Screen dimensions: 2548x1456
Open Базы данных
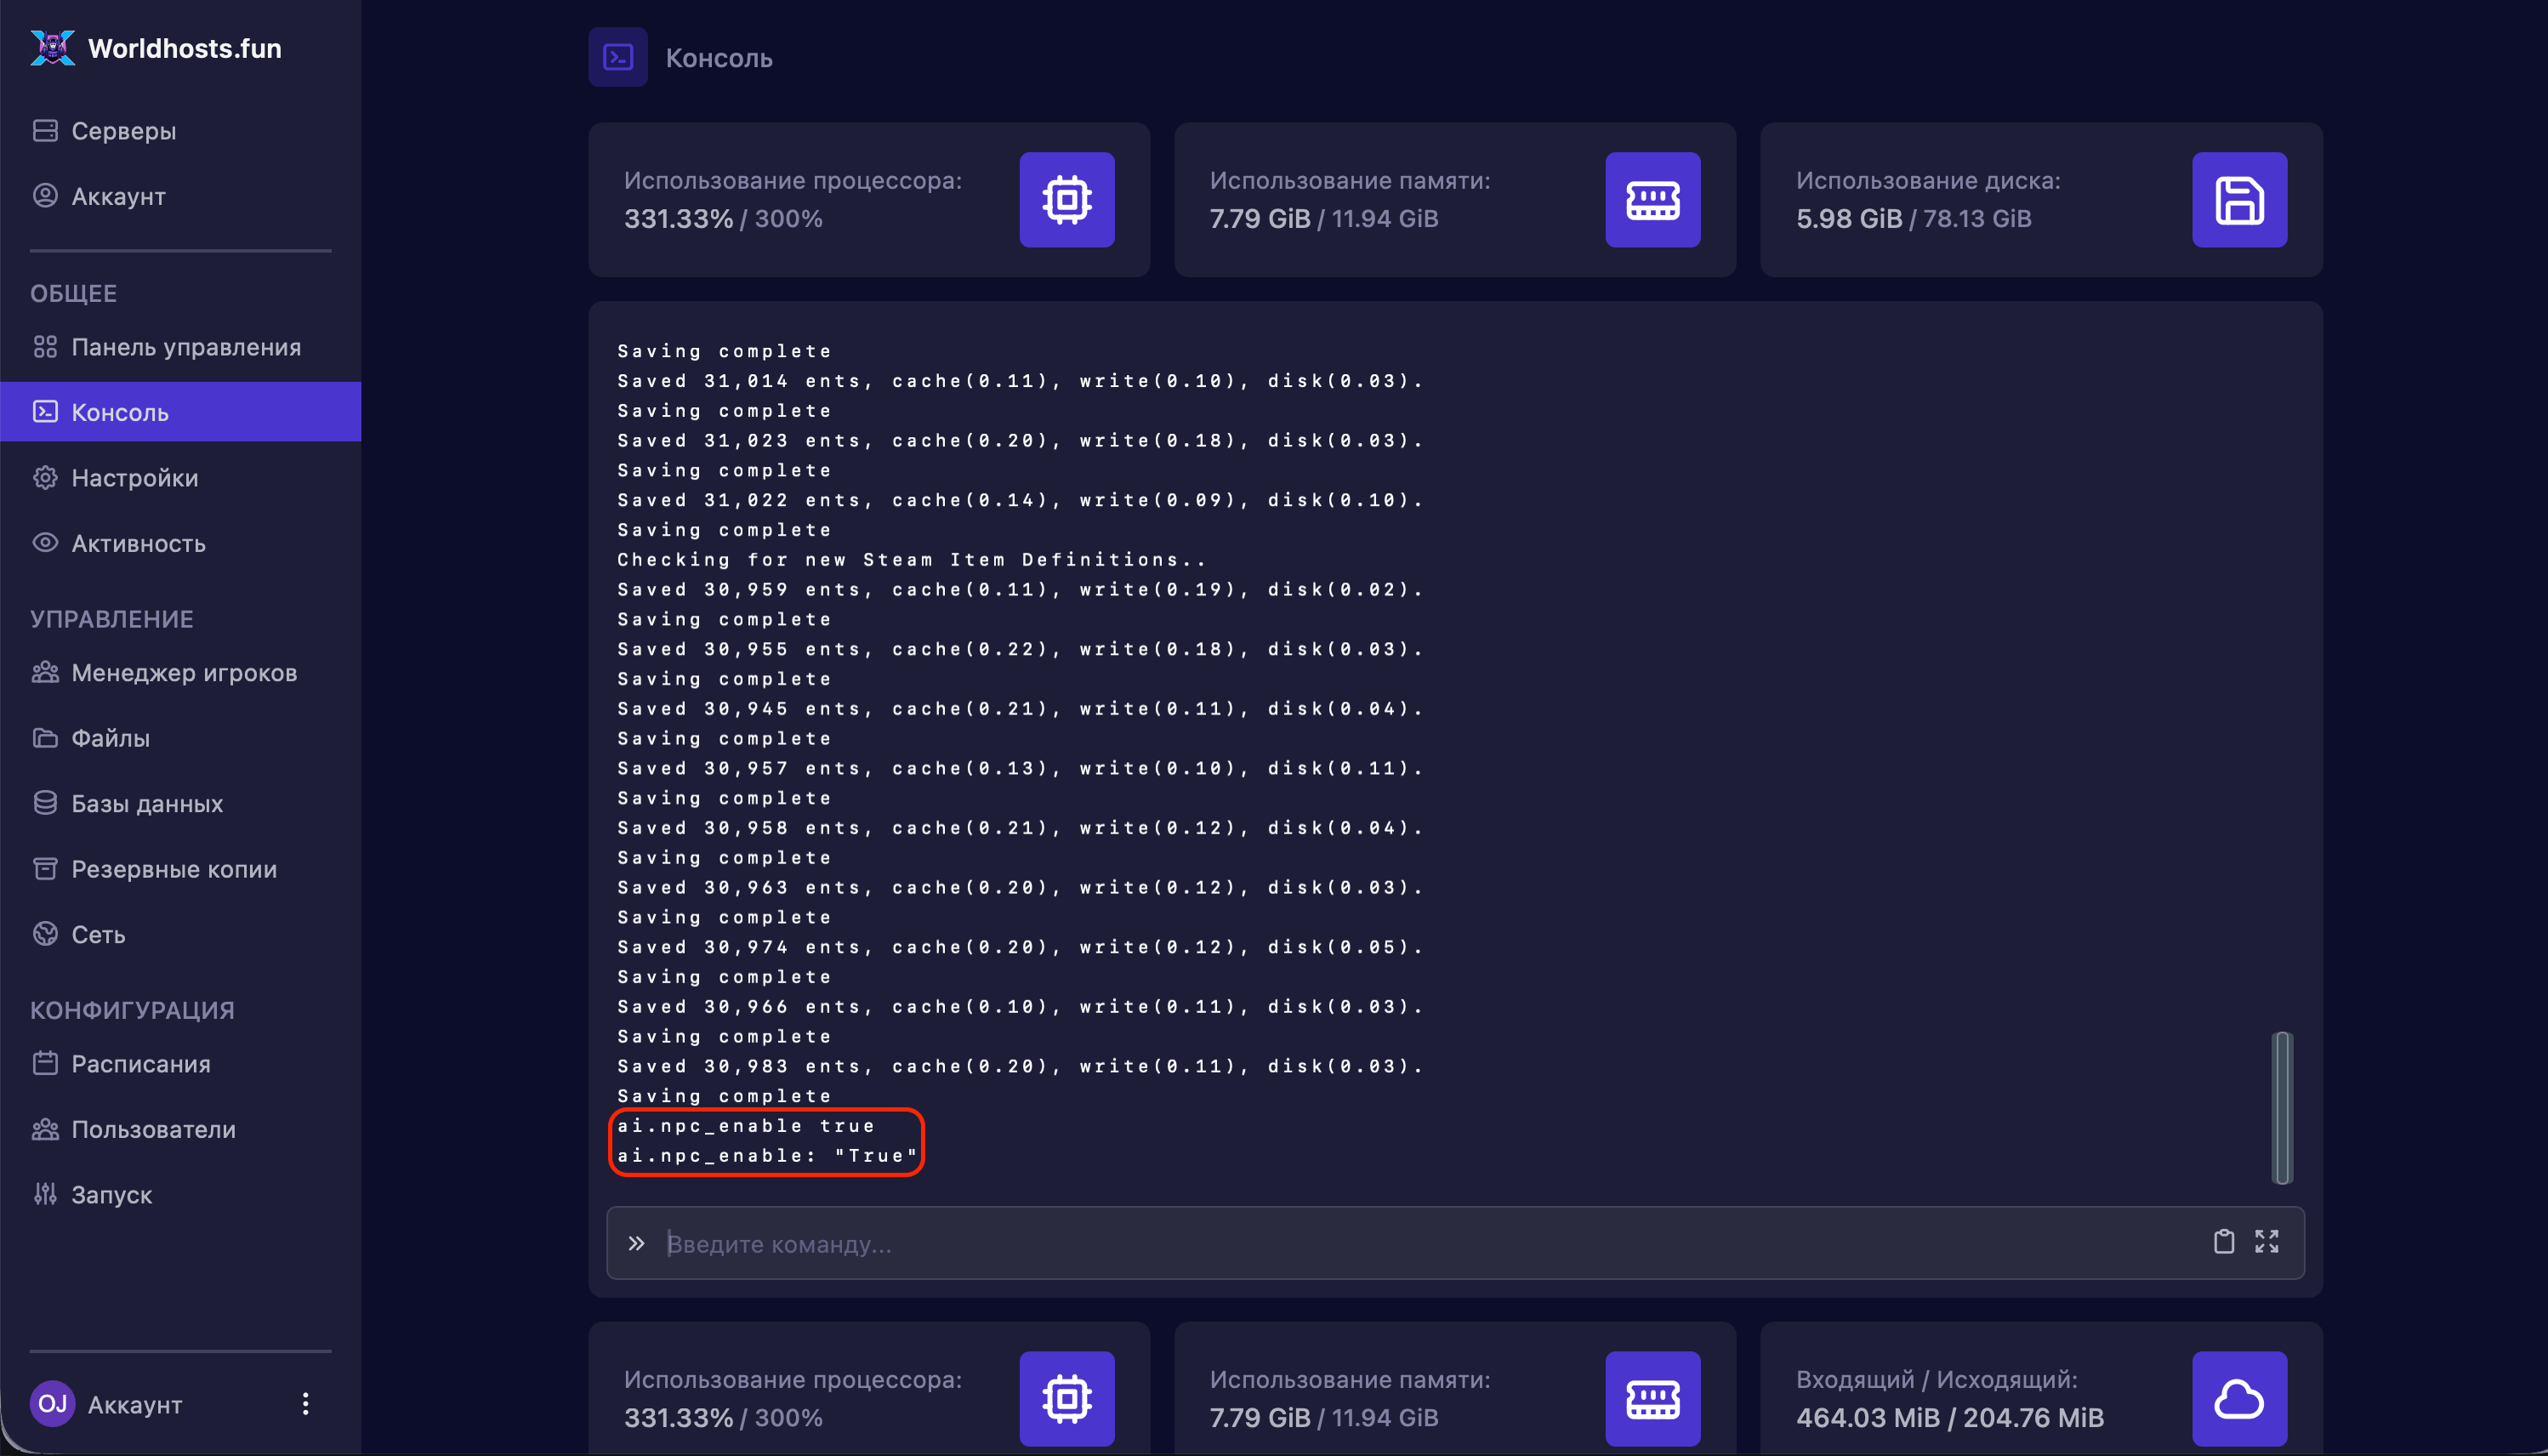click(180, 803)
